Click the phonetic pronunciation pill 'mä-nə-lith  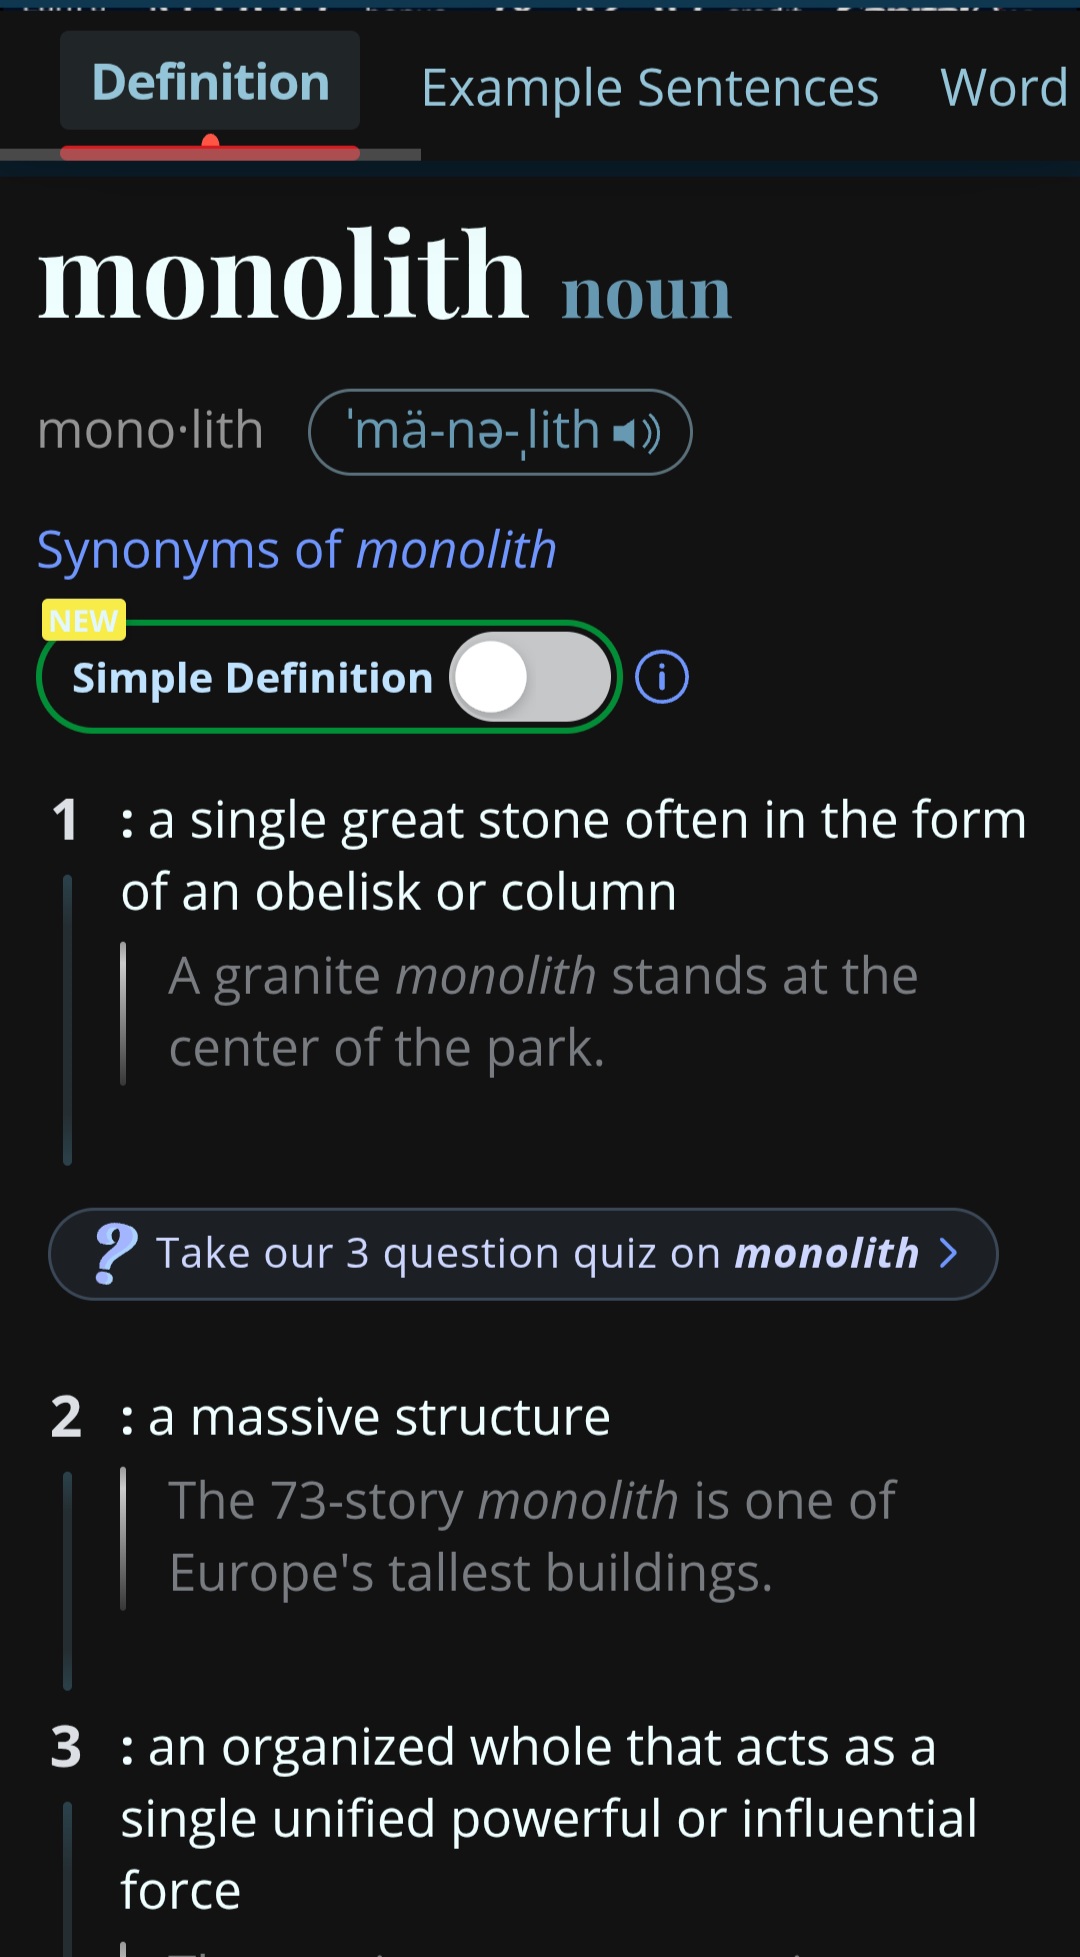point(500,432)
